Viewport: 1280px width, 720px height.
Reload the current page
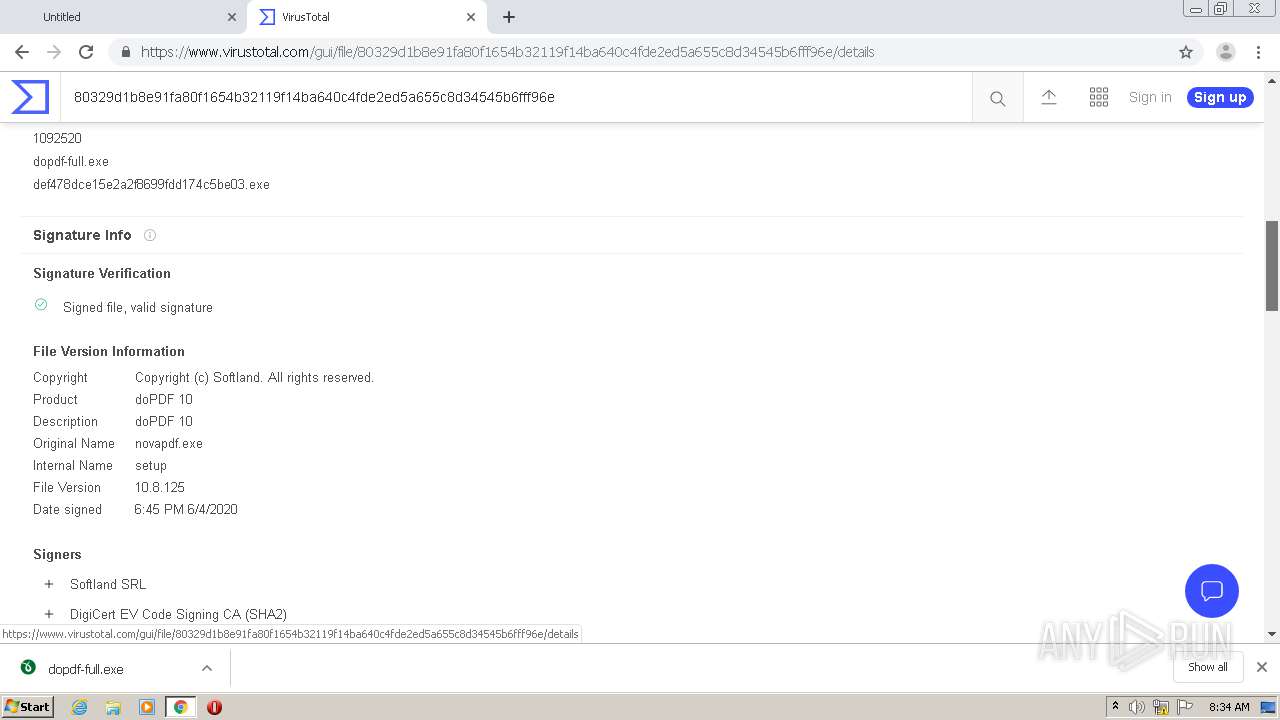click(x=86, y=52)
